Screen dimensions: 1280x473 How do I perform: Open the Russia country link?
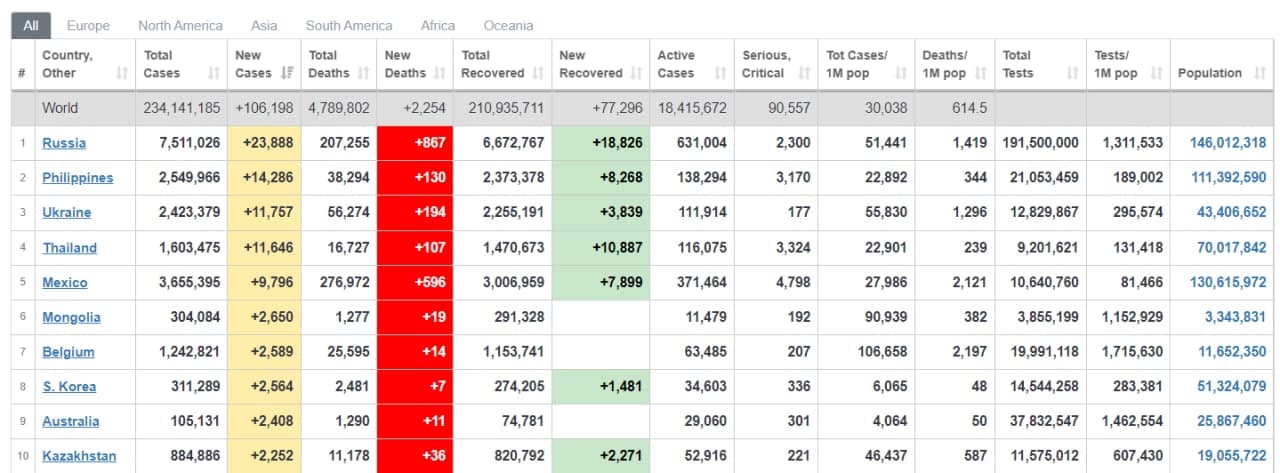(64, 143)
